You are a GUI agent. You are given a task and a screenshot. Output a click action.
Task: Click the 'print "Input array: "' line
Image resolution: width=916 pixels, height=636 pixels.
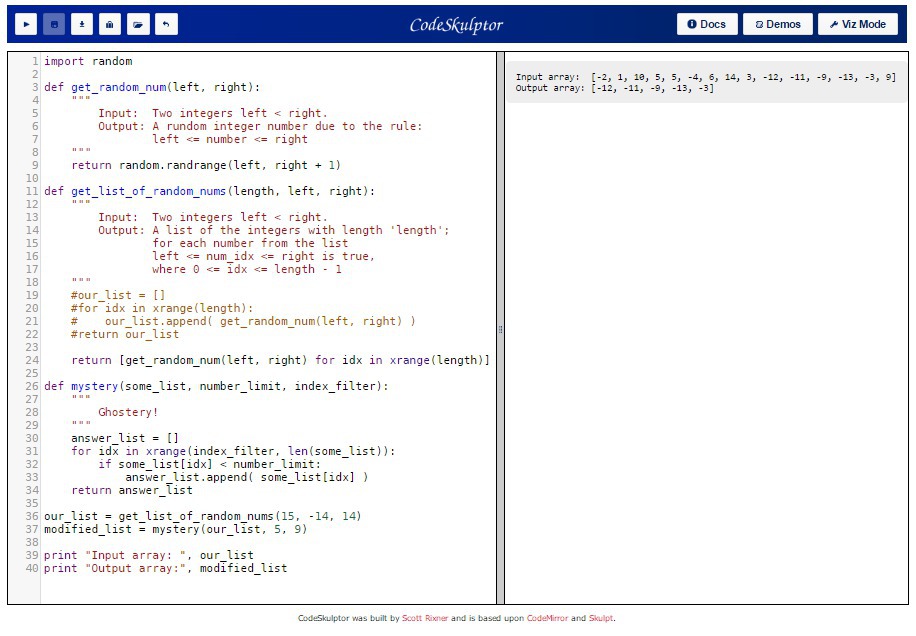(x=148, y=555)
